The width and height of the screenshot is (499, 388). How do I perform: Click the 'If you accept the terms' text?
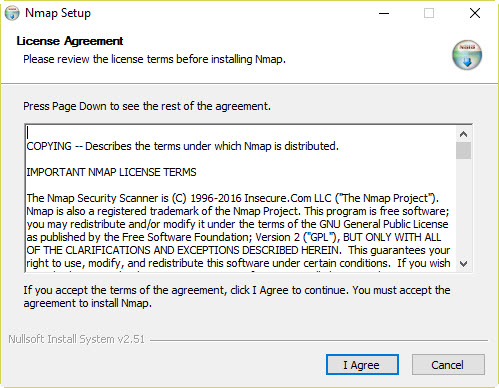pos(237,297)
